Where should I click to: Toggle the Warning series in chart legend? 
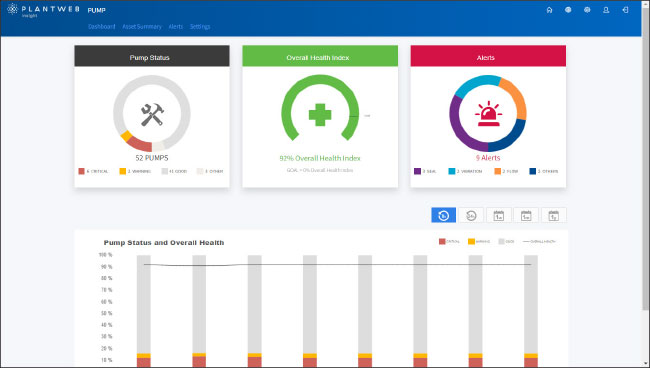pyautogui.click(x=479, y=241)
